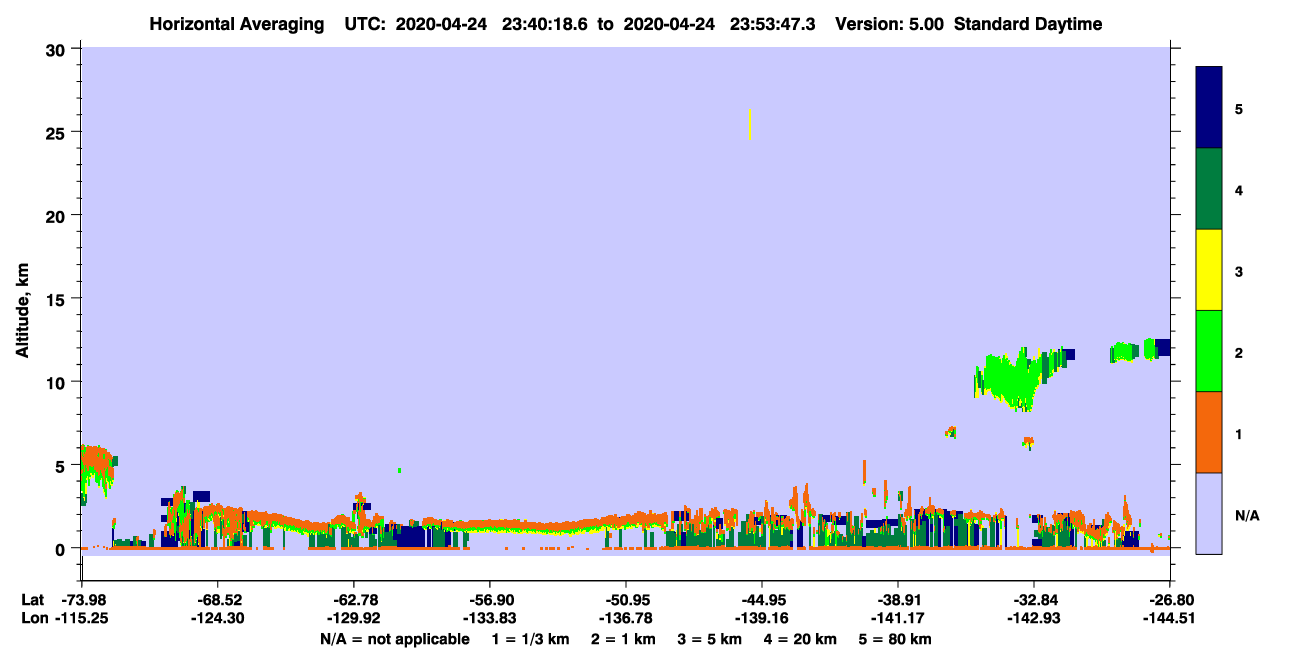The width and height of the screenshot is (1300, 667).
Task: Click longitude label -133.83
Action: click(490, 618)
